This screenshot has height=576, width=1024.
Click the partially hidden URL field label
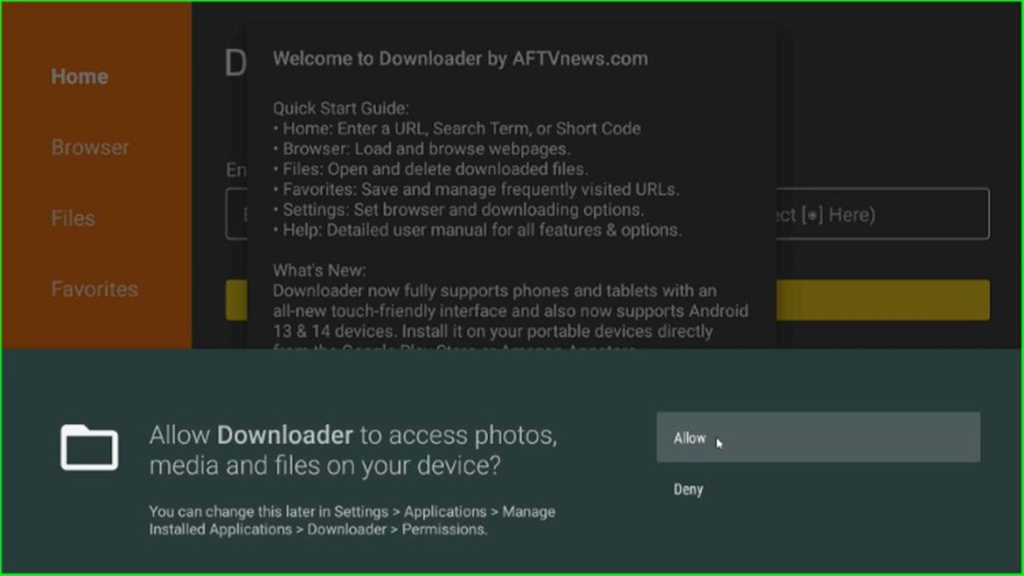tap(236, 170)
